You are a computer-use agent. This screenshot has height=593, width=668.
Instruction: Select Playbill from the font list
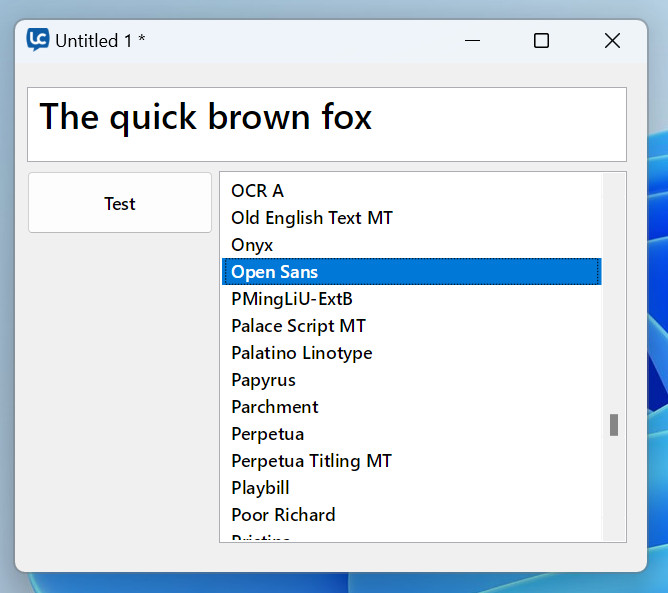(x=260, y=488)
